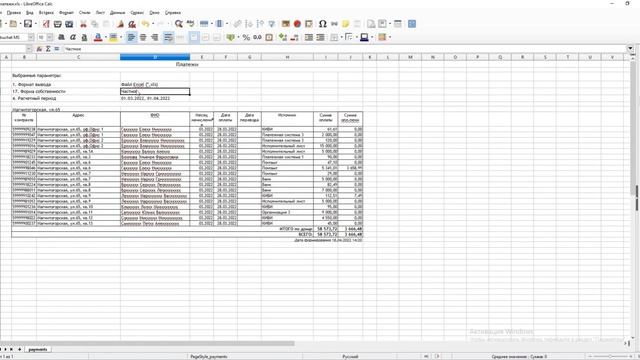Click the Print Preview icon

coord(69,24)
